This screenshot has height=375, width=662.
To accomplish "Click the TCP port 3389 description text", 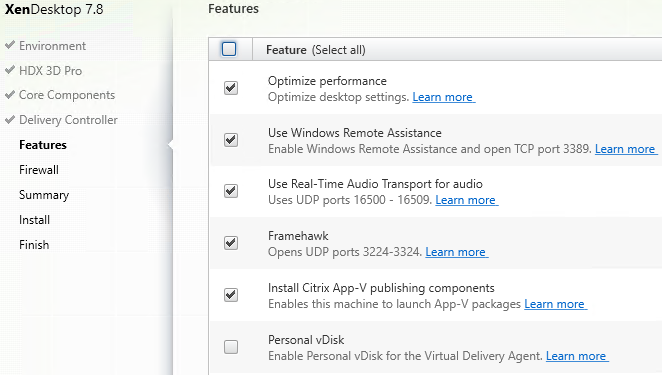I will click(x=430, y=149).
